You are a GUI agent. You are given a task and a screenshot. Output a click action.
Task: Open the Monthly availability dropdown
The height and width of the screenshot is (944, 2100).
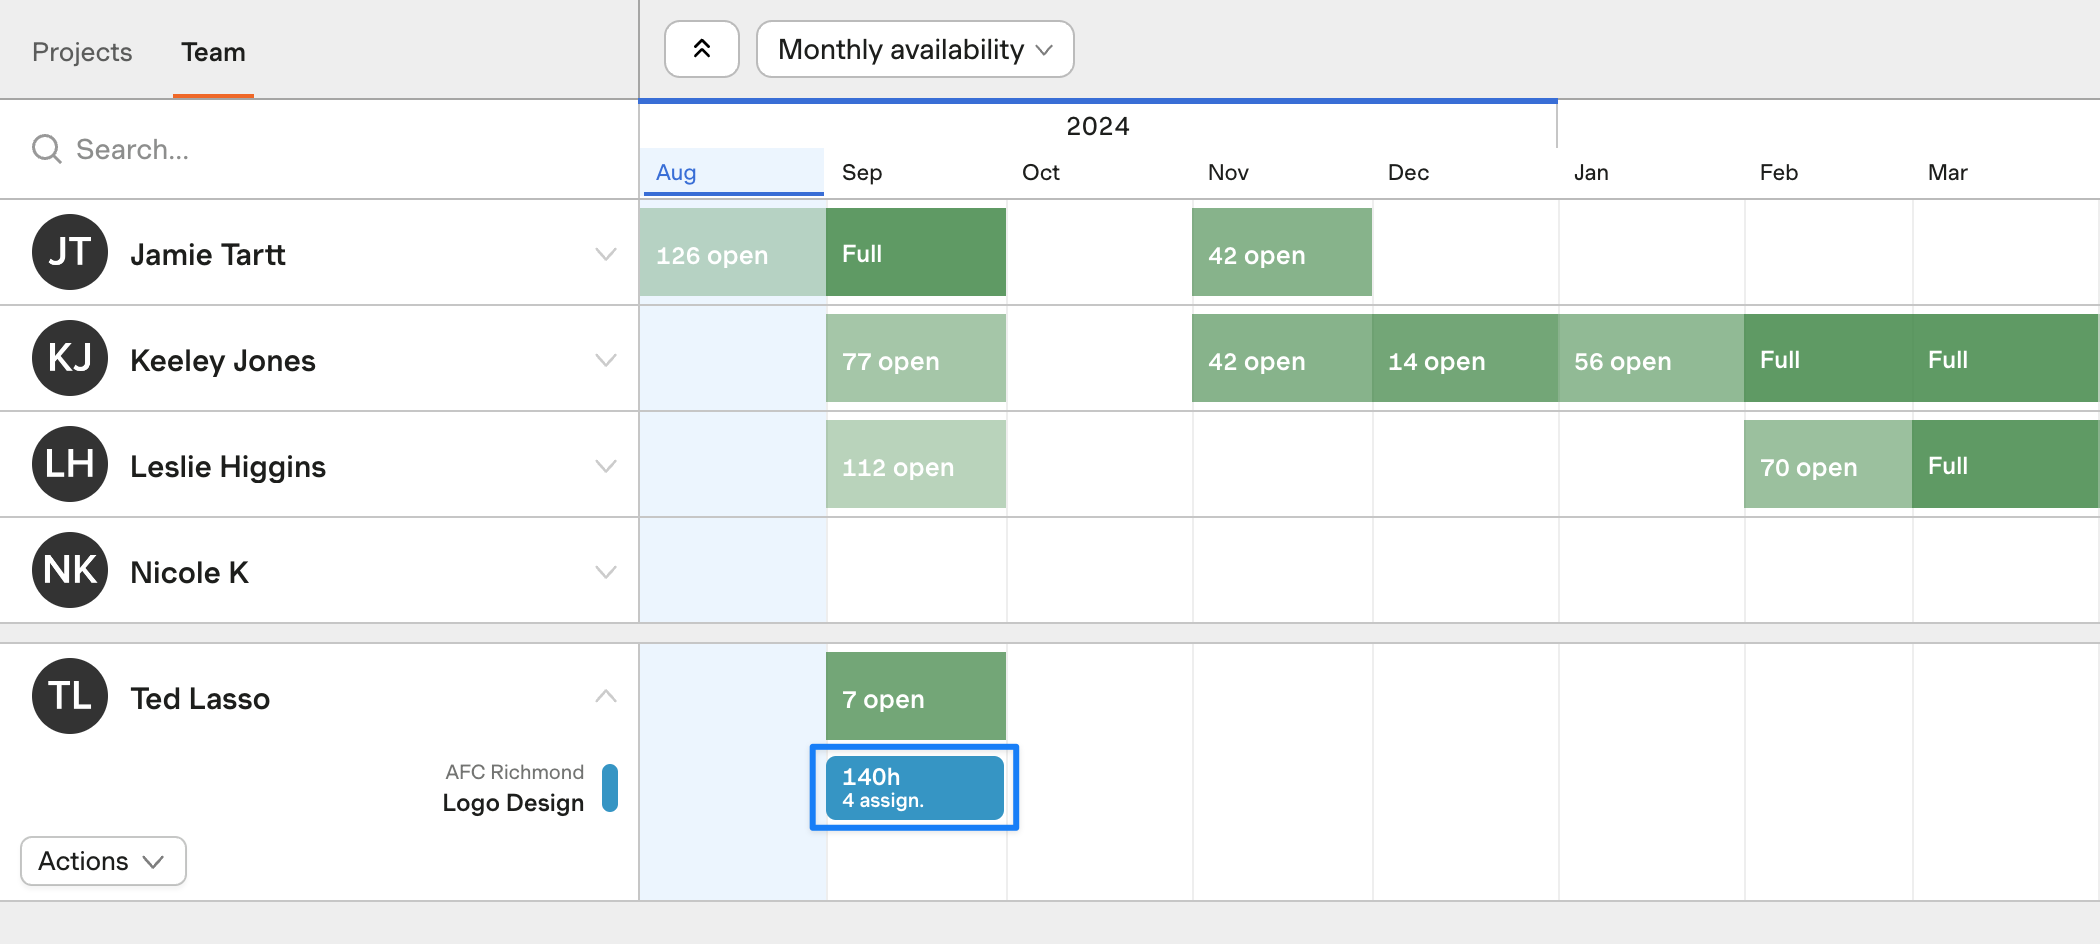click(x=915, y=49)
